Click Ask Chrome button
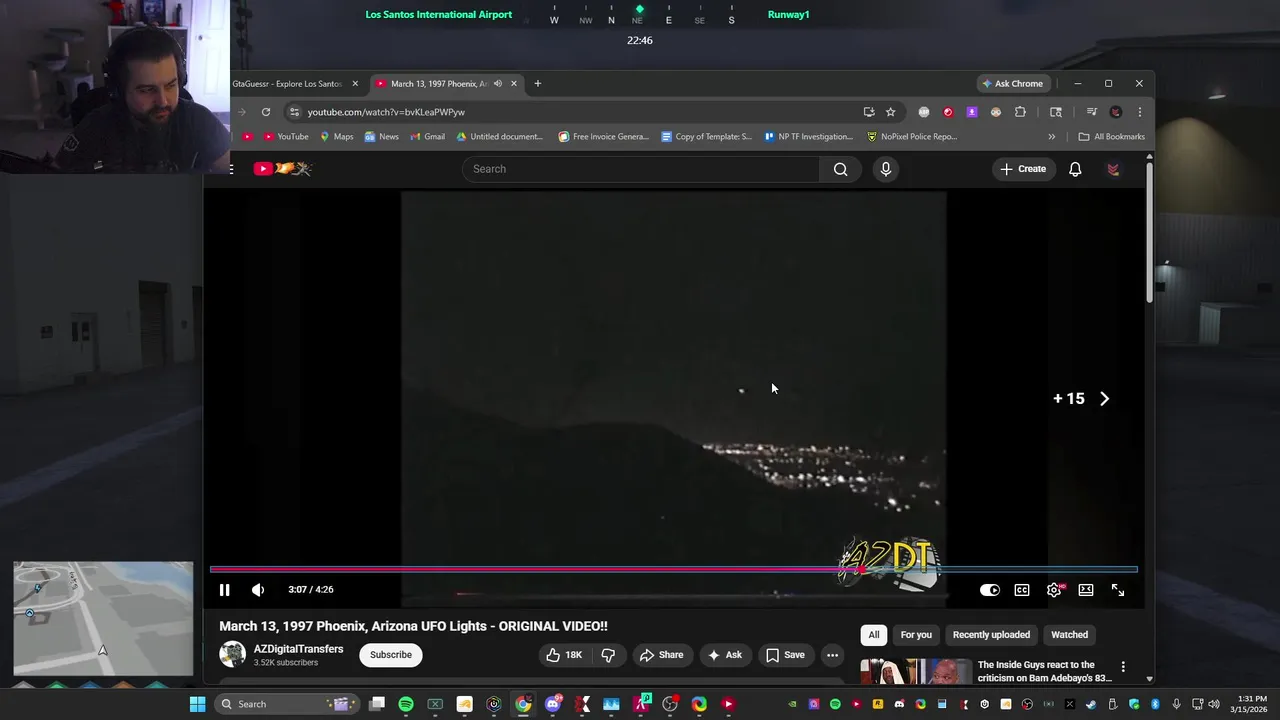1280x720 pixels. pos(1013,84)
